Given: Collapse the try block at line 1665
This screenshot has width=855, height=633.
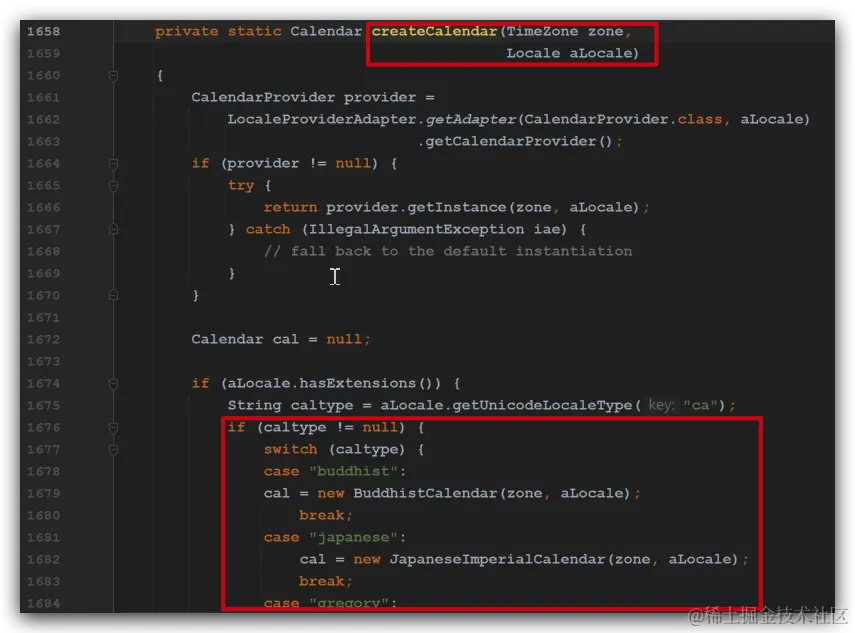Looking at the screenshot, I should click(113, 186).
